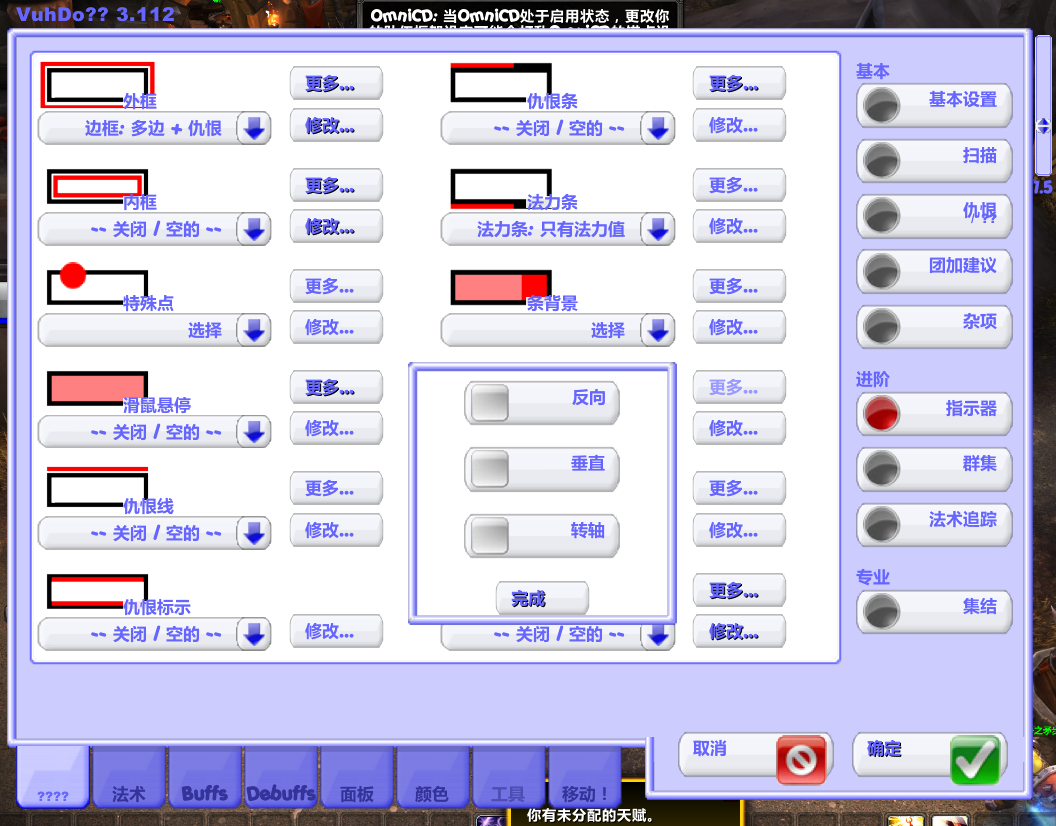Viewport: 1056px width, 826px height.
Task: Toggle the 反向 (reverse) switch
Action: tap(490, 402)
